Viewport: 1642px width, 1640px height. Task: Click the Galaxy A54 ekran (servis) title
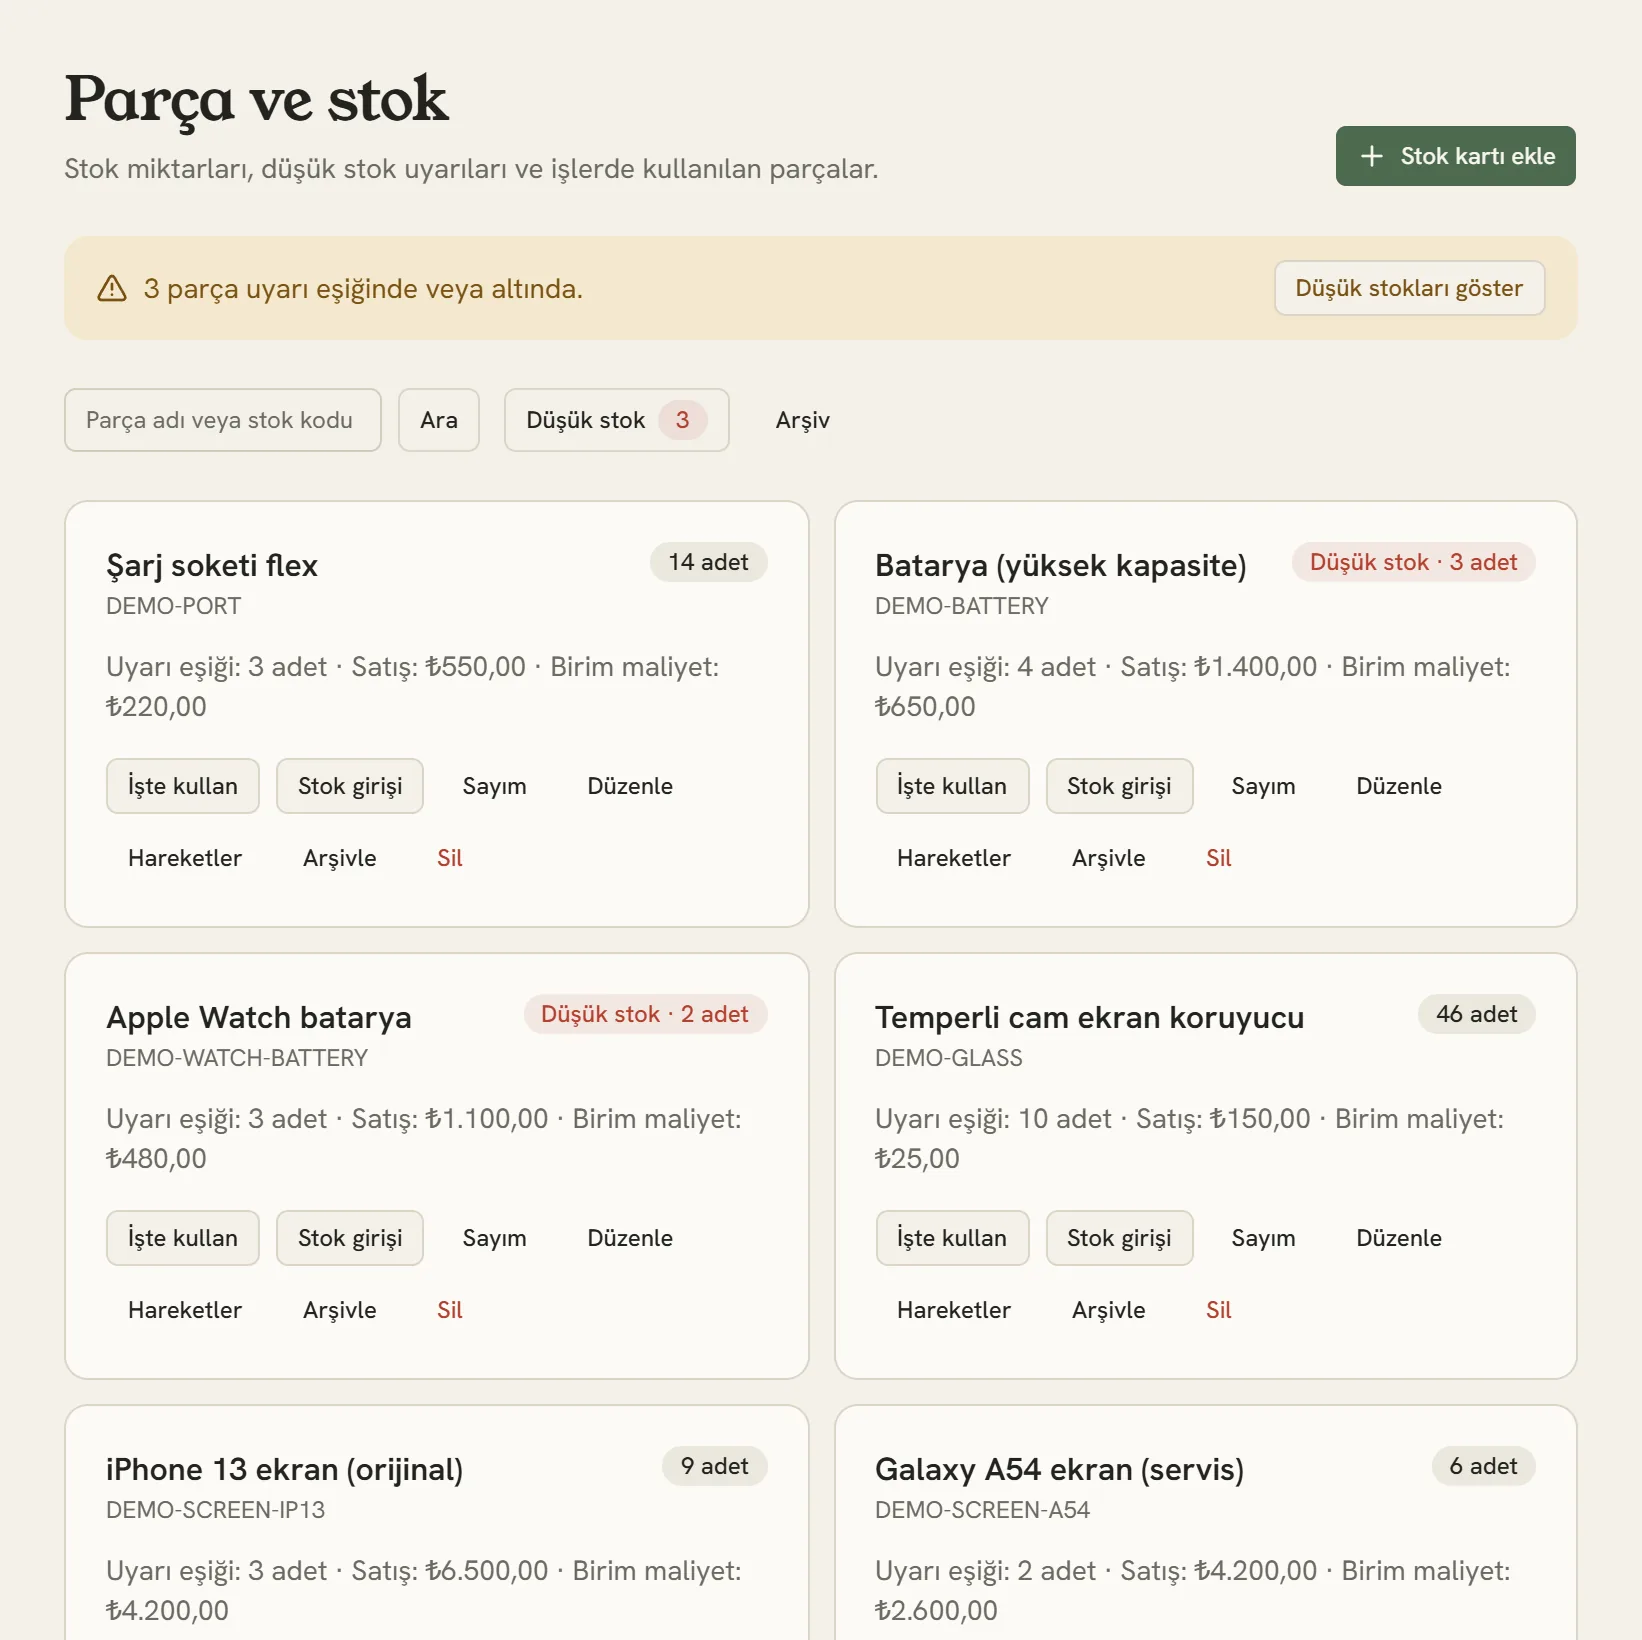pyautogui.click(x=1060, y=1469)
